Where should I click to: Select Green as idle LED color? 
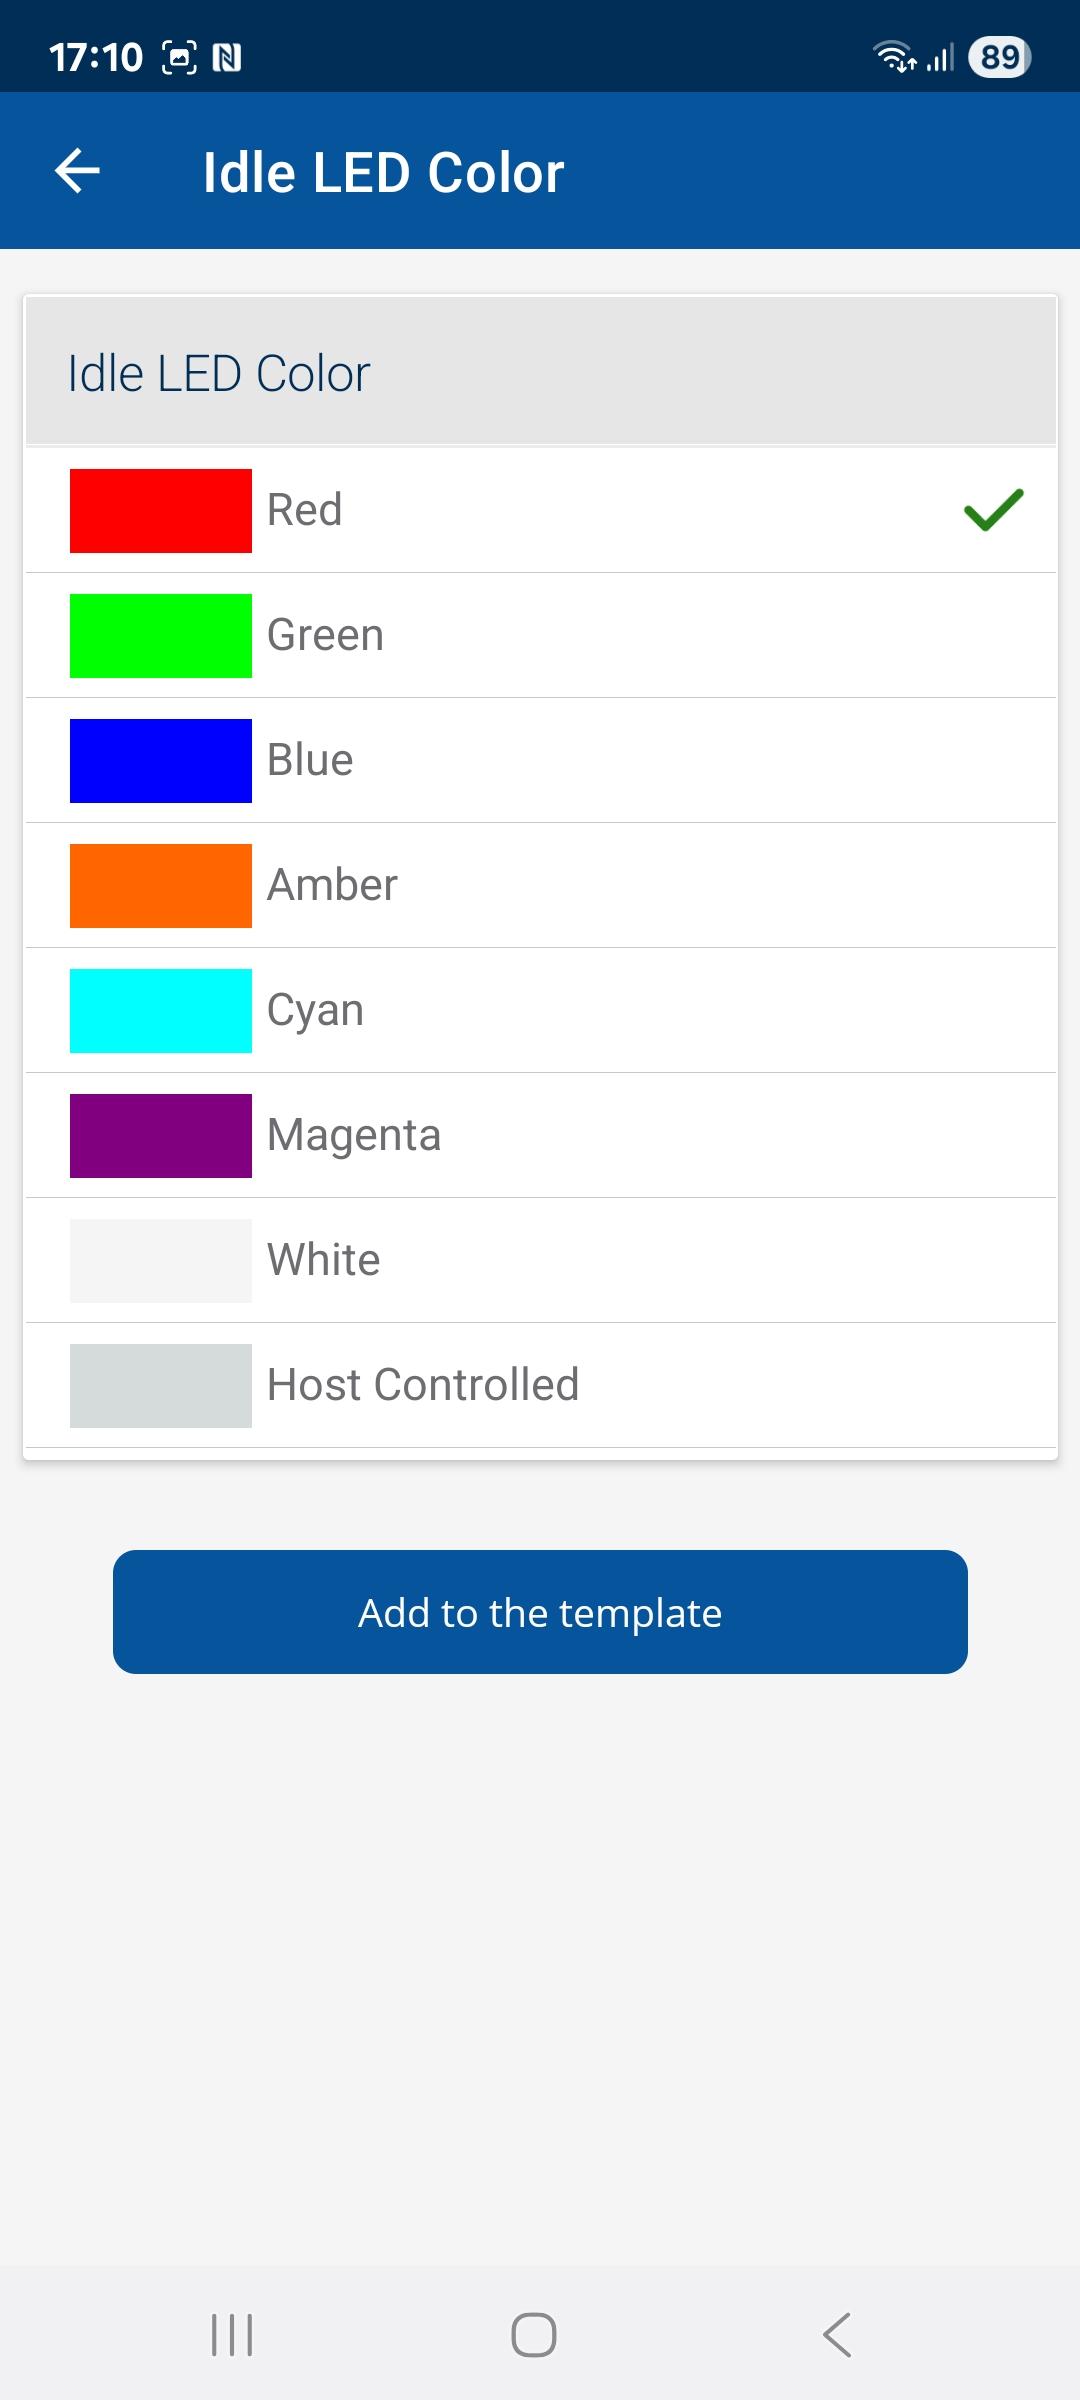[541, 635]
